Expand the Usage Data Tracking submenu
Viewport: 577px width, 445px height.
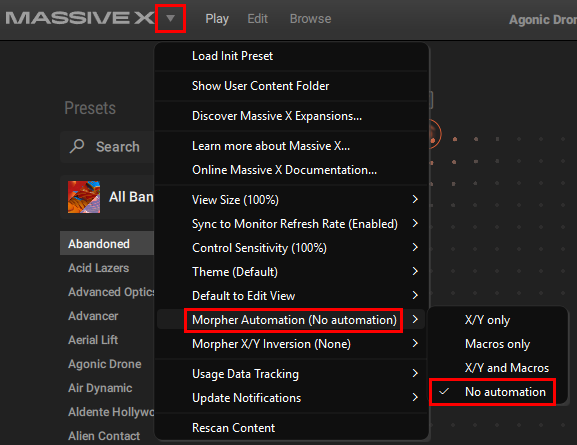point(291,374)
